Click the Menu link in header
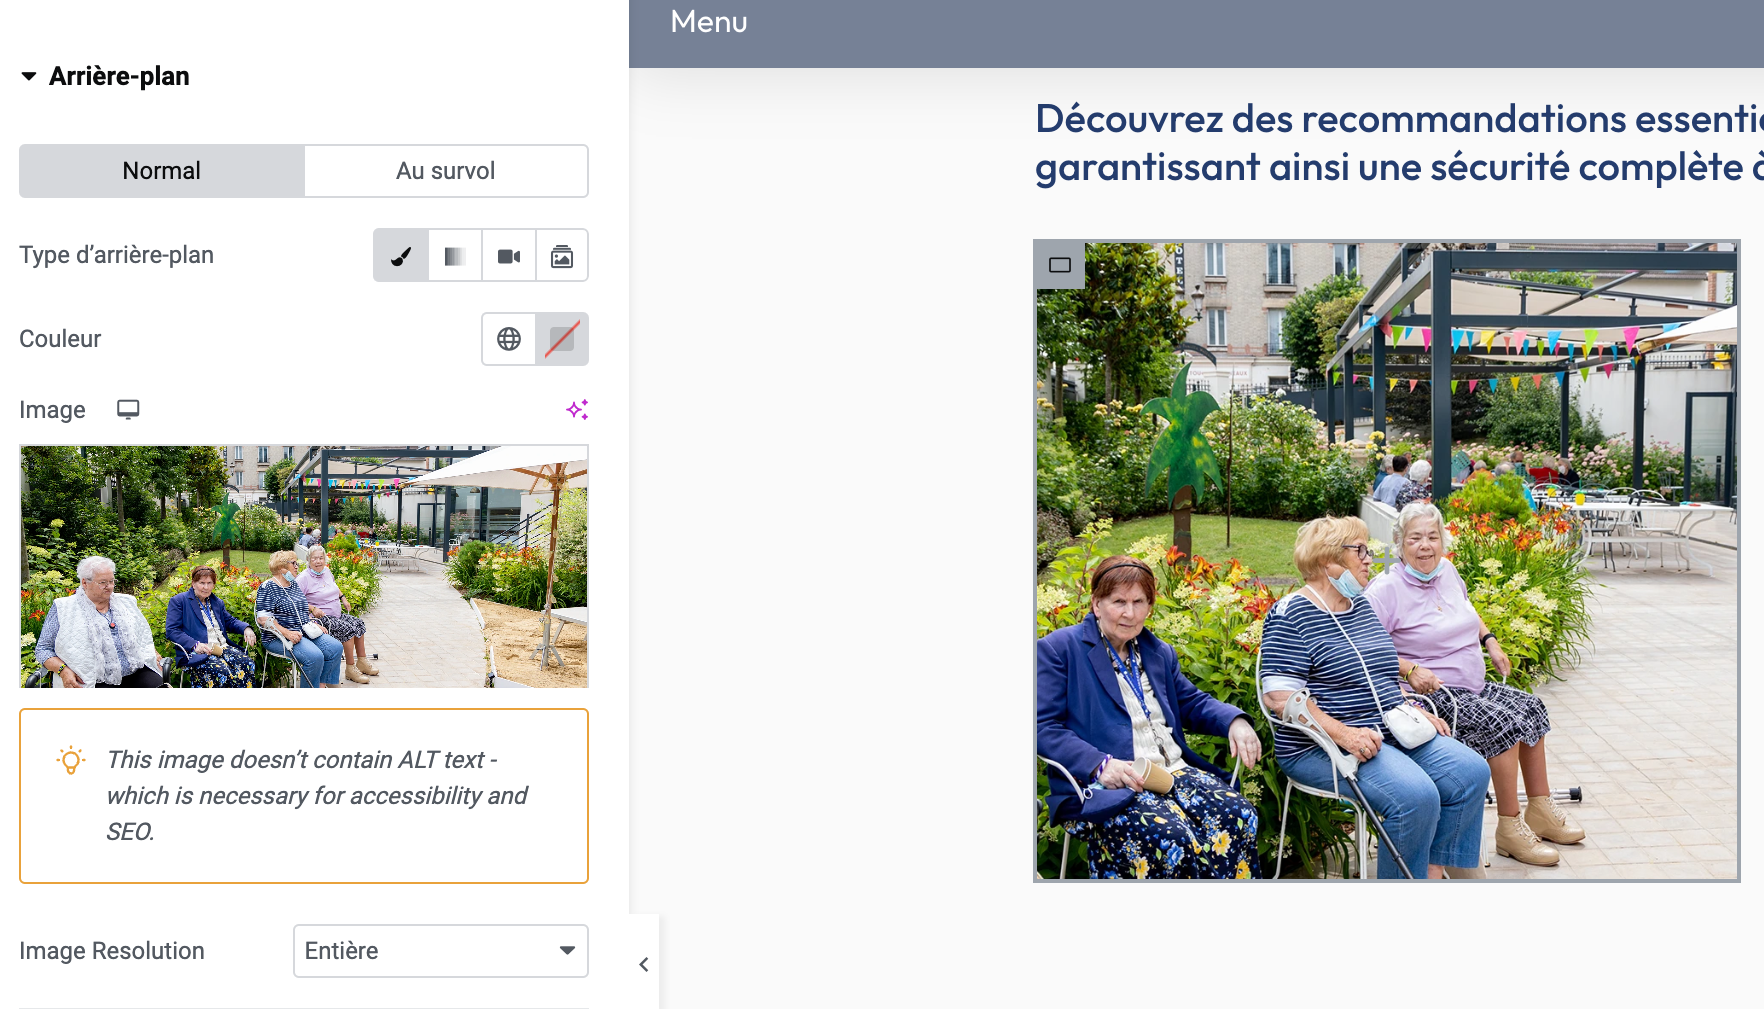The image size is (1764, 1009). click(x=708, y=22)
